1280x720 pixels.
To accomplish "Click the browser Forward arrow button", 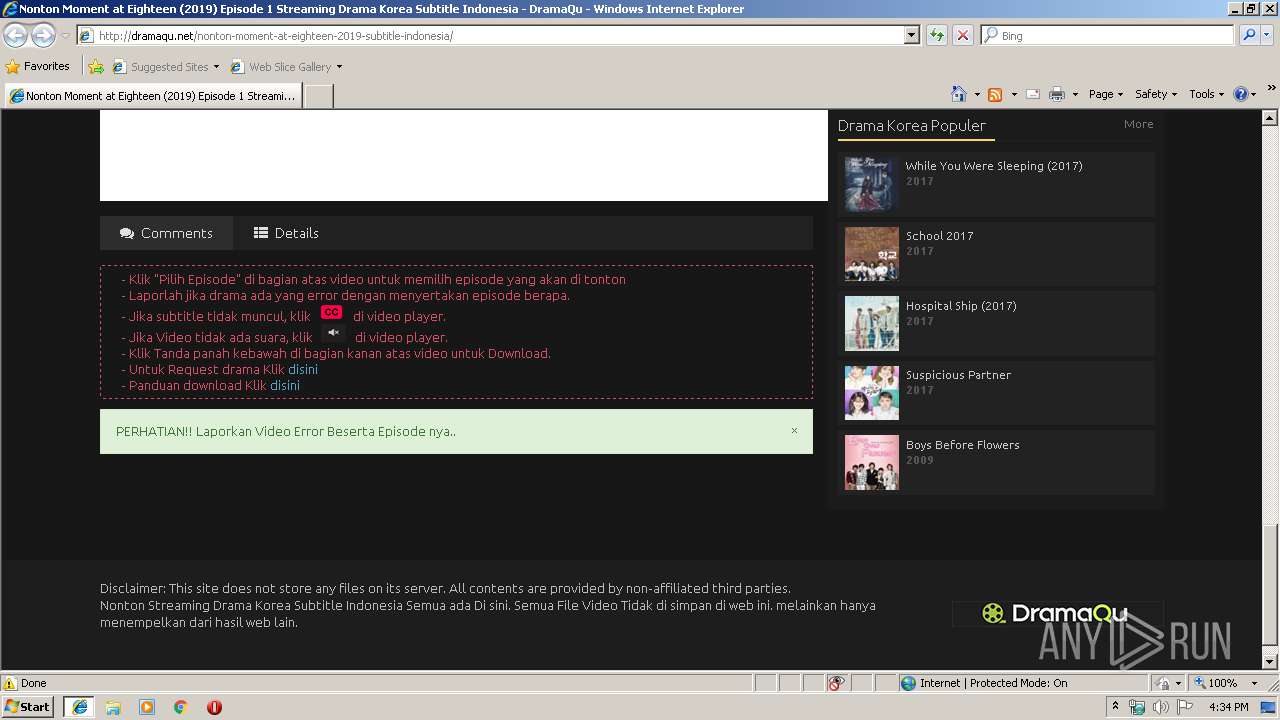I will [x=43, y=36].
